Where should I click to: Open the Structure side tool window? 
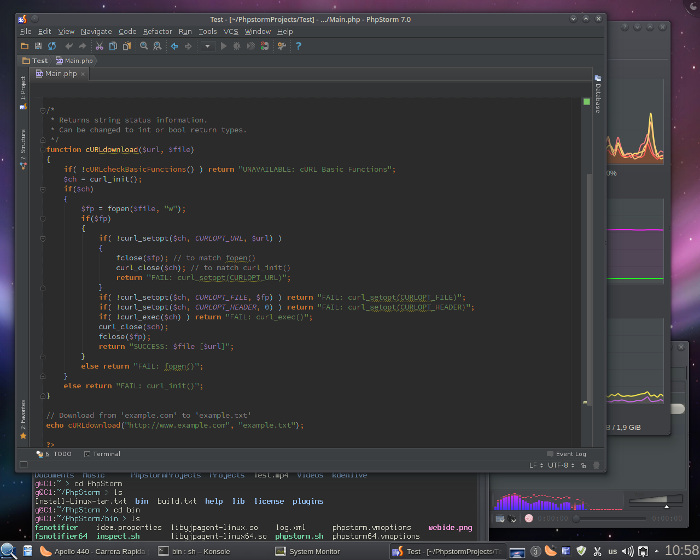(23, 149)
